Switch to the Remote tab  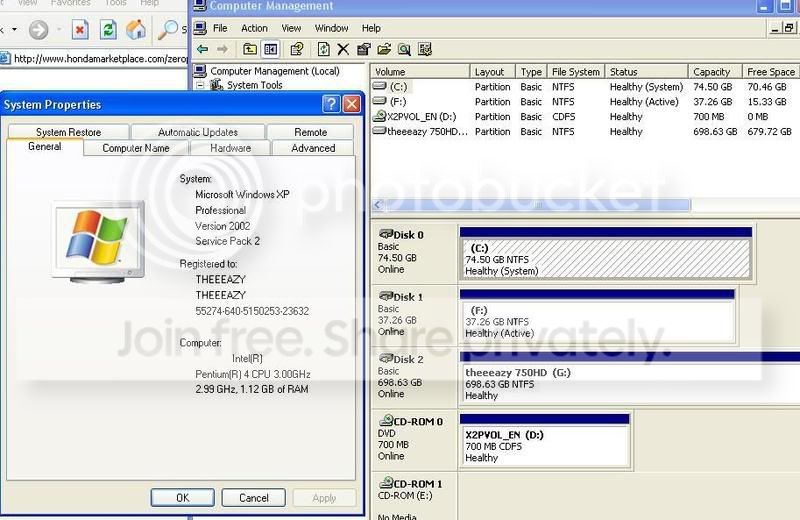tap(310, 132)
